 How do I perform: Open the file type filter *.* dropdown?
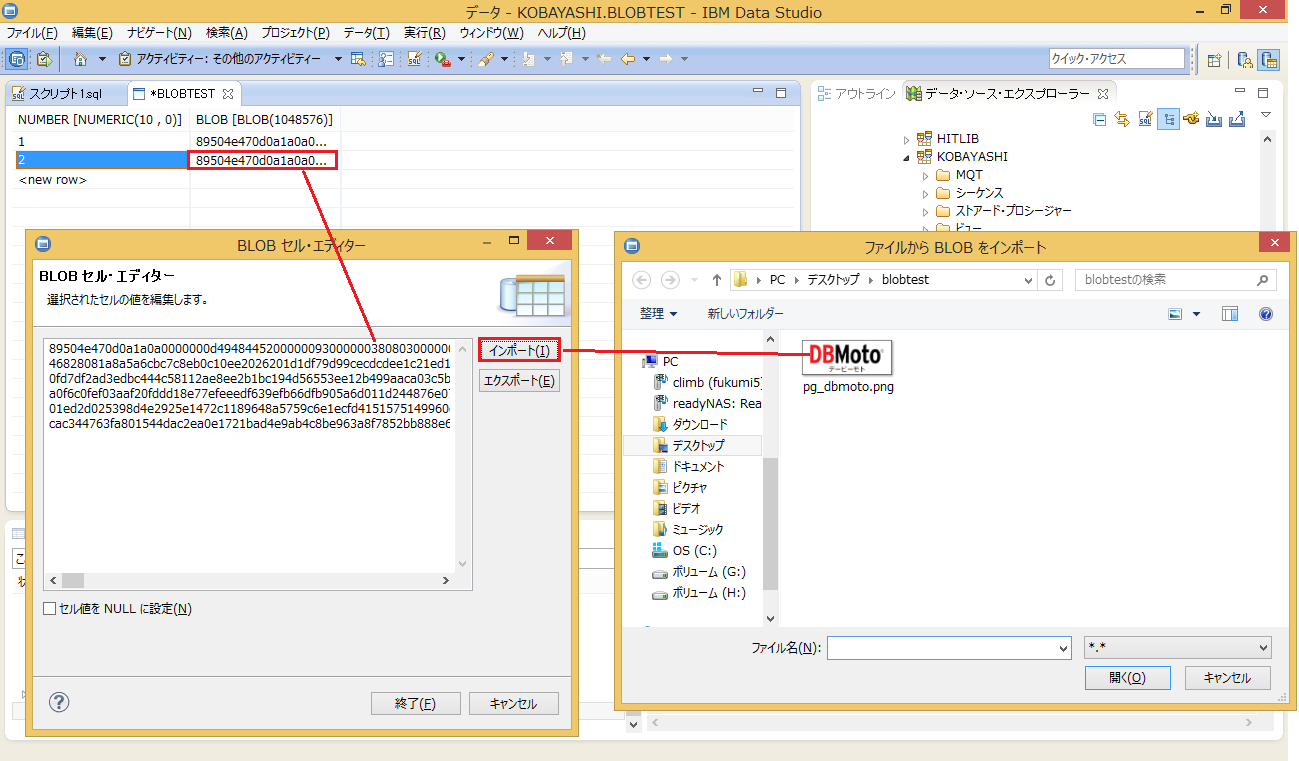pos(1177,648)
